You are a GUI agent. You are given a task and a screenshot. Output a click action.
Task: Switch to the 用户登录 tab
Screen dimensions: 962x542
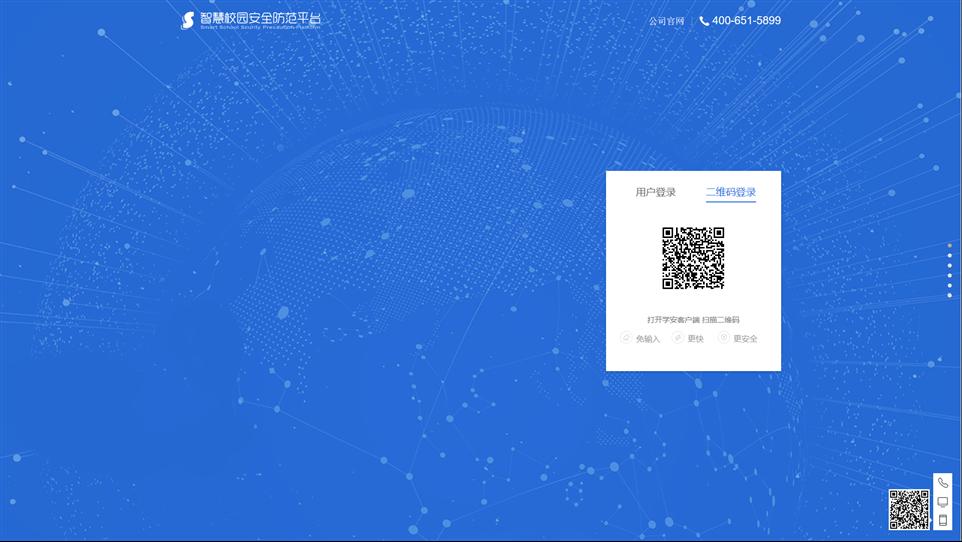655,192
